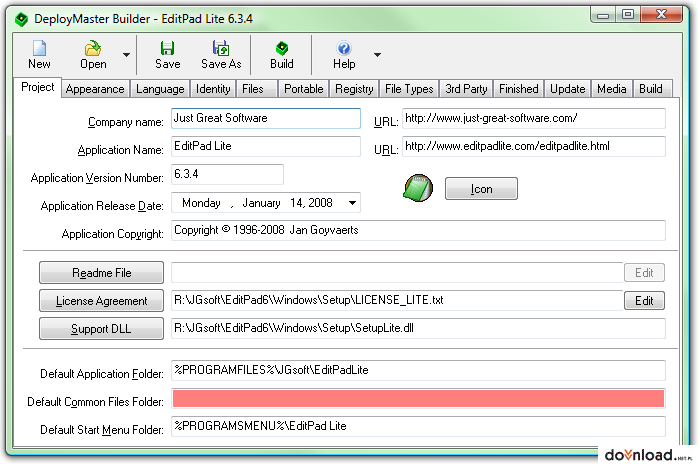Switch to the Appearance tab

pyautogui.click(x=95, y=89)
